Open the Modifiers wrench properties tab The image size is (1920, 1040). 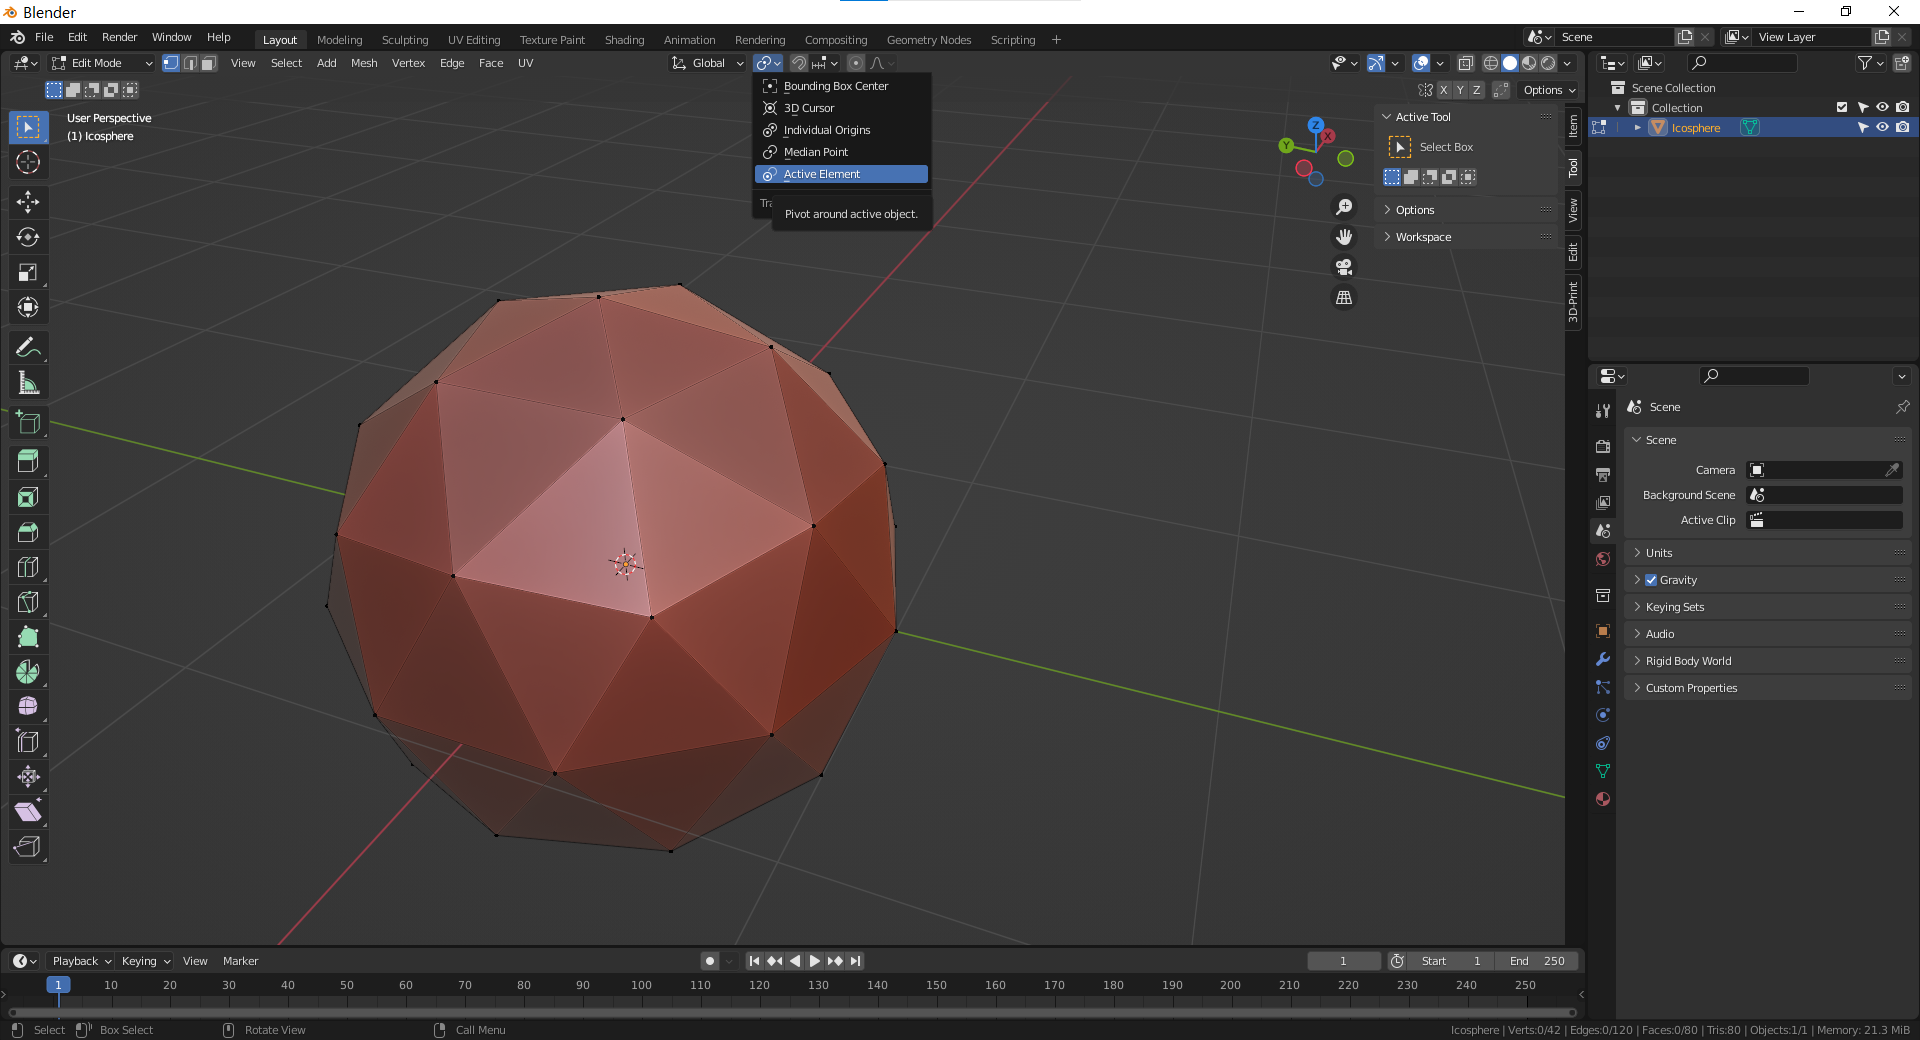[x=1603, y=659]
